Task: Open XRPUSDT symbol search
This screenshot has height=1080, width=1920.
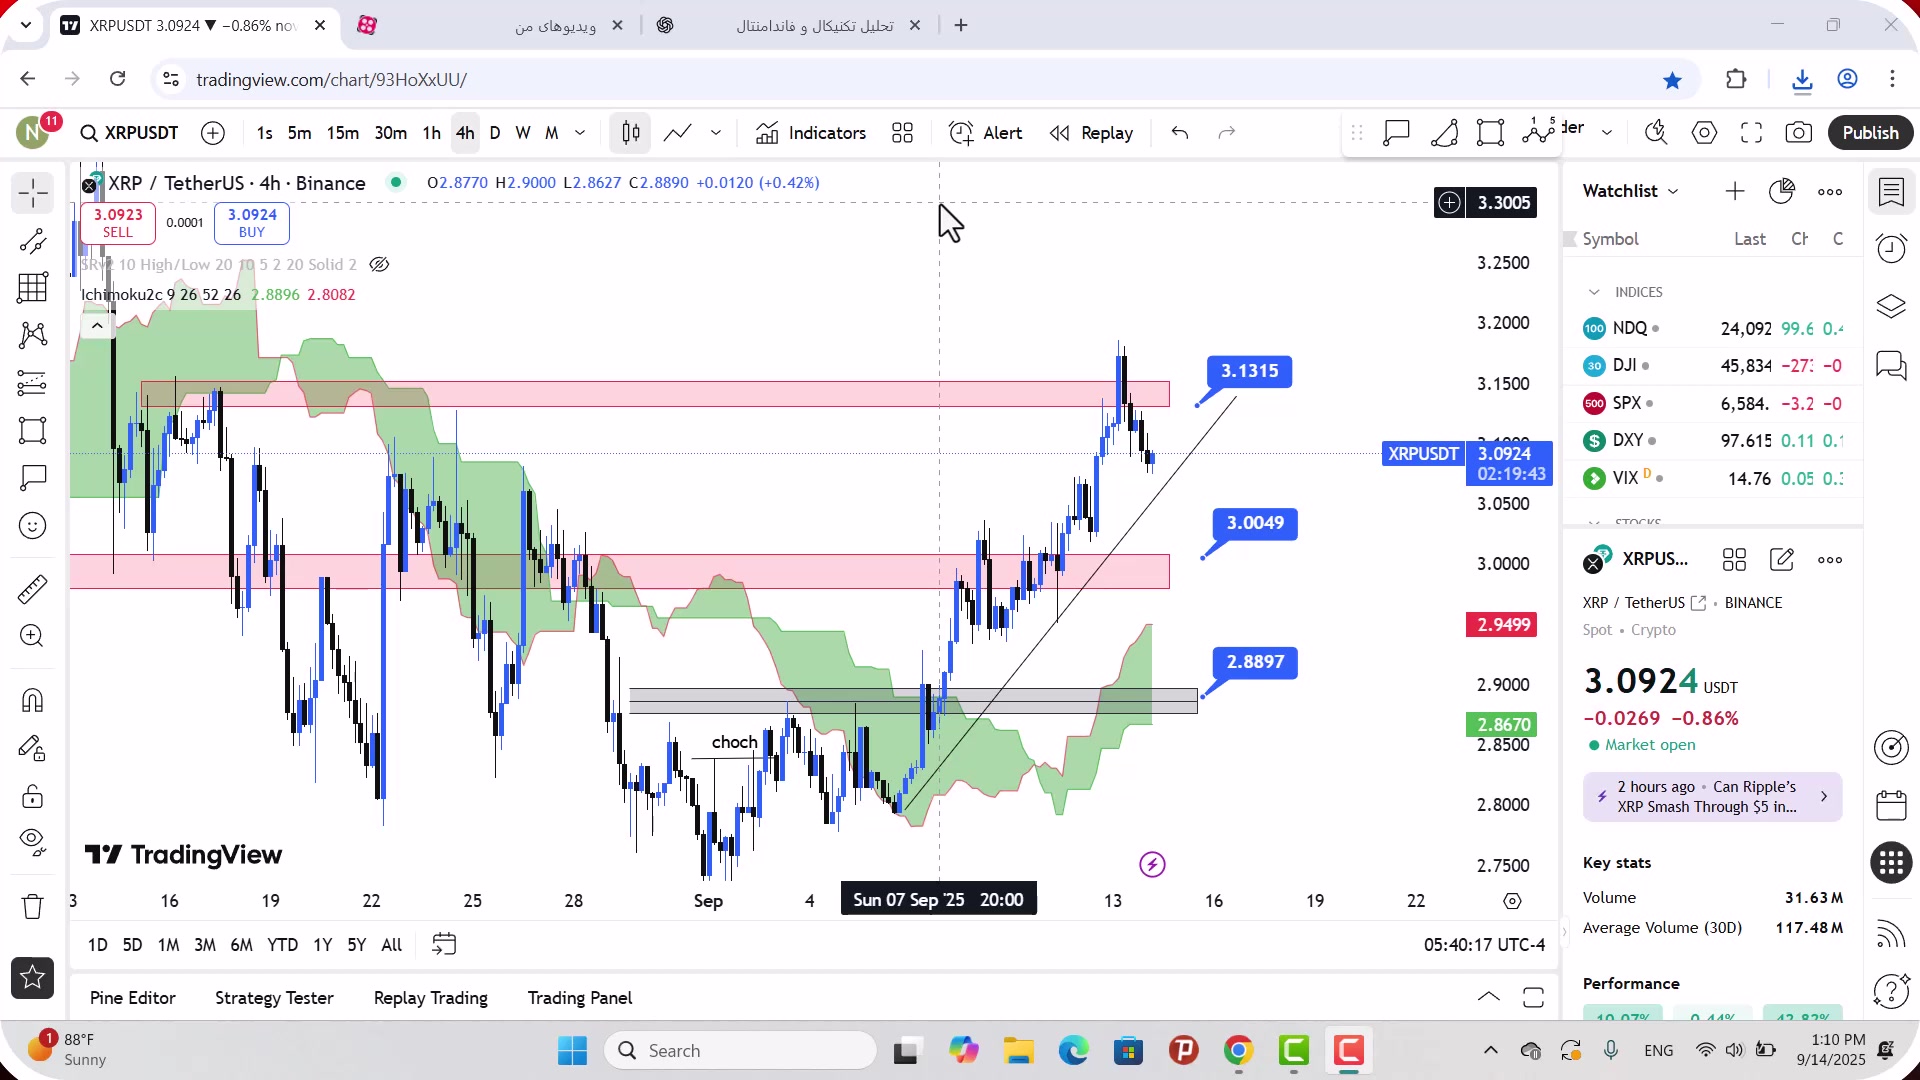Action: [130, 133]
